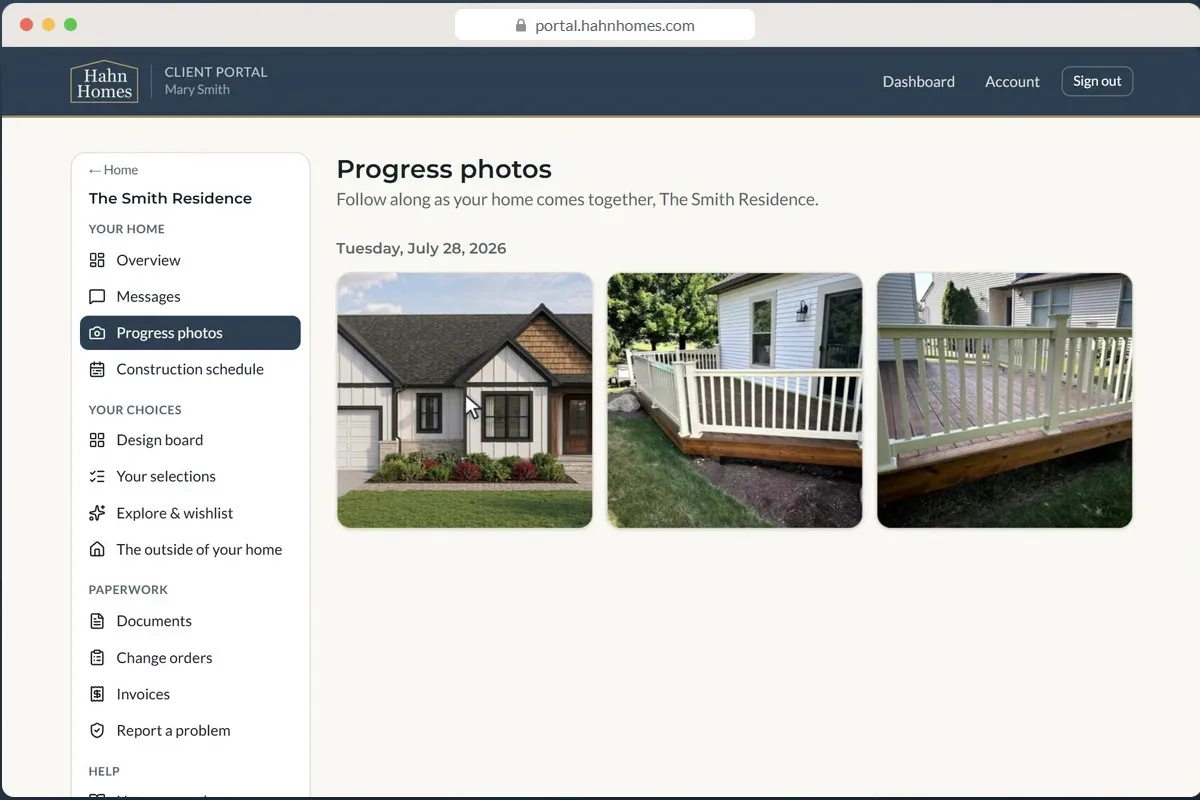Click the Report a problem shield icon
Screen dimensions: 1200x800
tap(97, 731)
